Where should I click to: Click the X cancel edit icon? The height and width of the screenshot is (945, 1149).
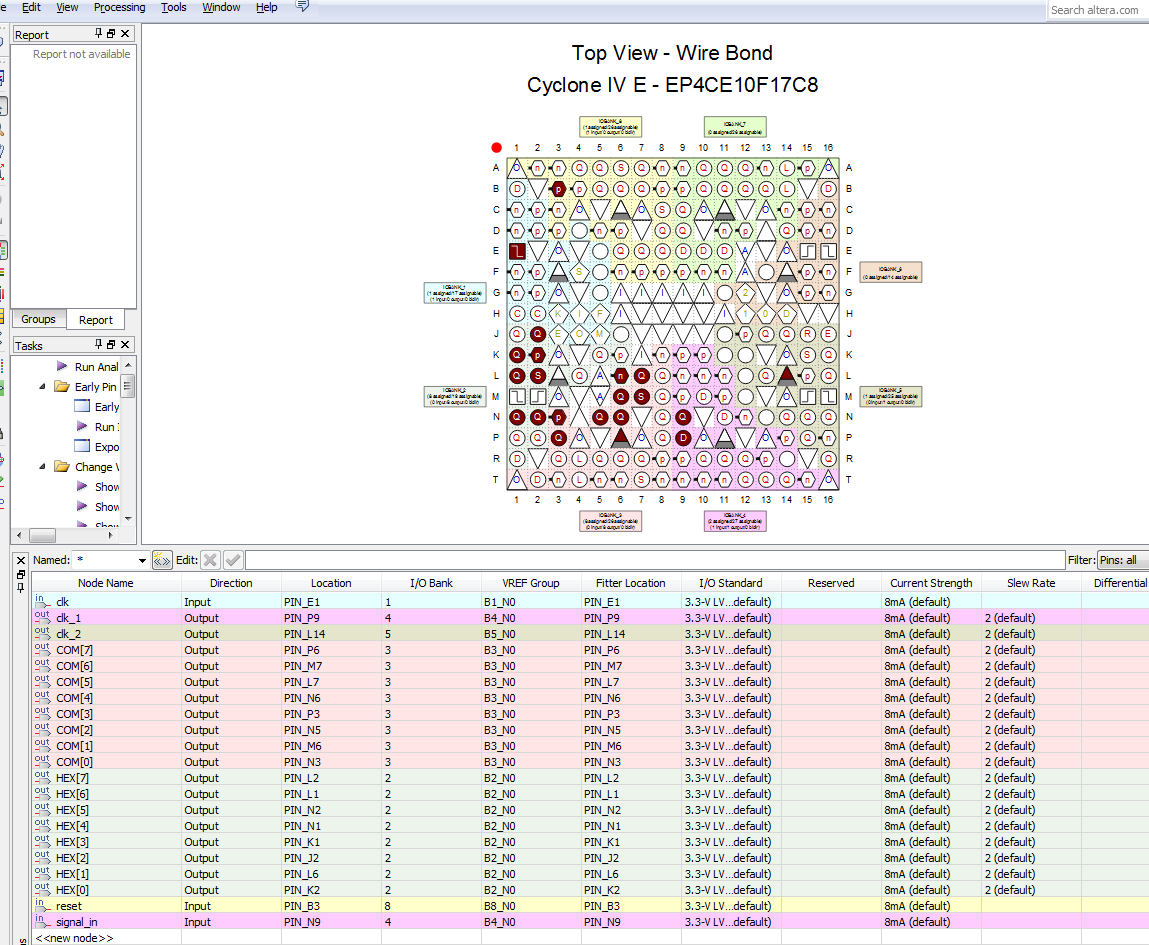click(210, 560)
